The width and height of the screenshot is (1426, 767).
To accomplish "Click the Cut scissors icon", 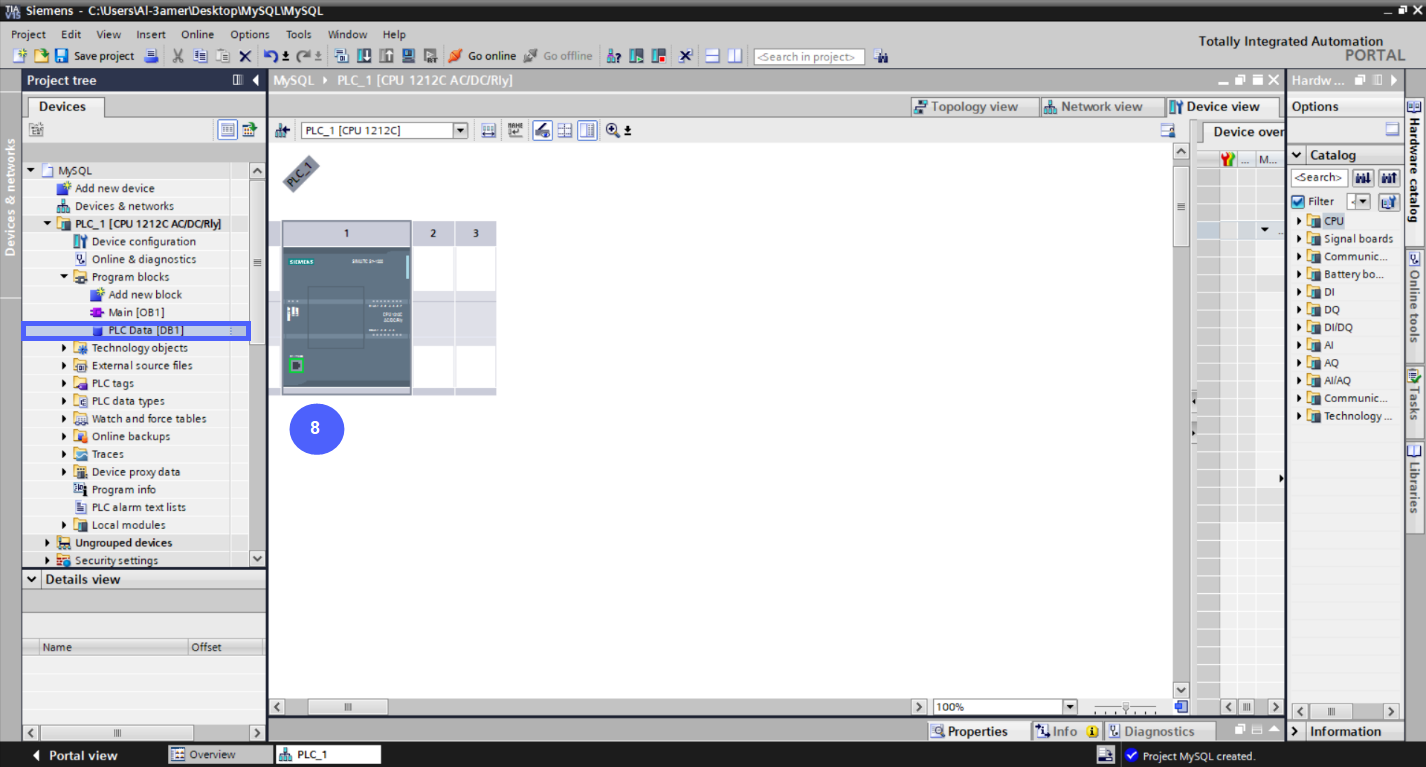I will [x=178, y=56].
